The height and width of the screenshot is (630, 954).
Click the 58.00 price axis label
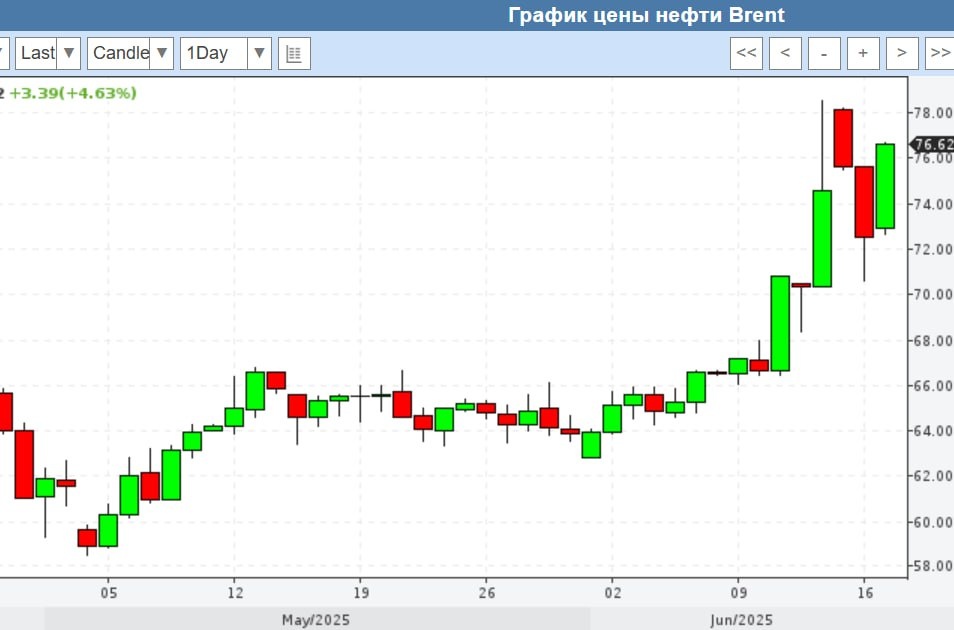(x=935, y=566)
